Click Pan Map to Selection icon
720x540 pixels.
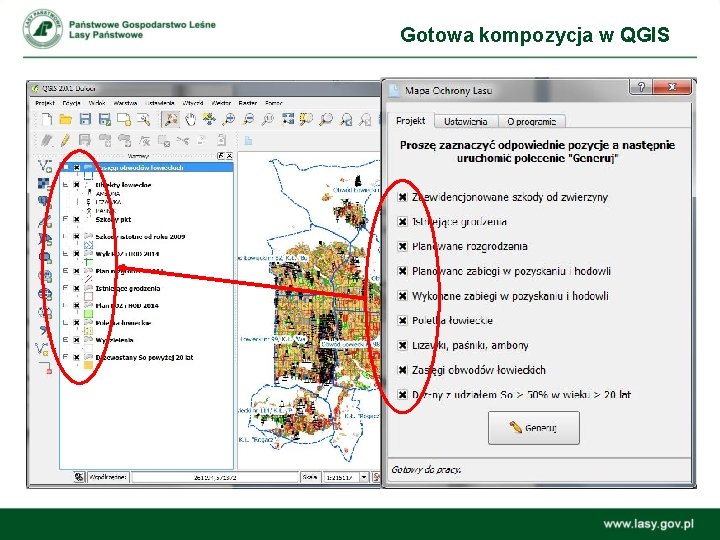pos(209,119)
